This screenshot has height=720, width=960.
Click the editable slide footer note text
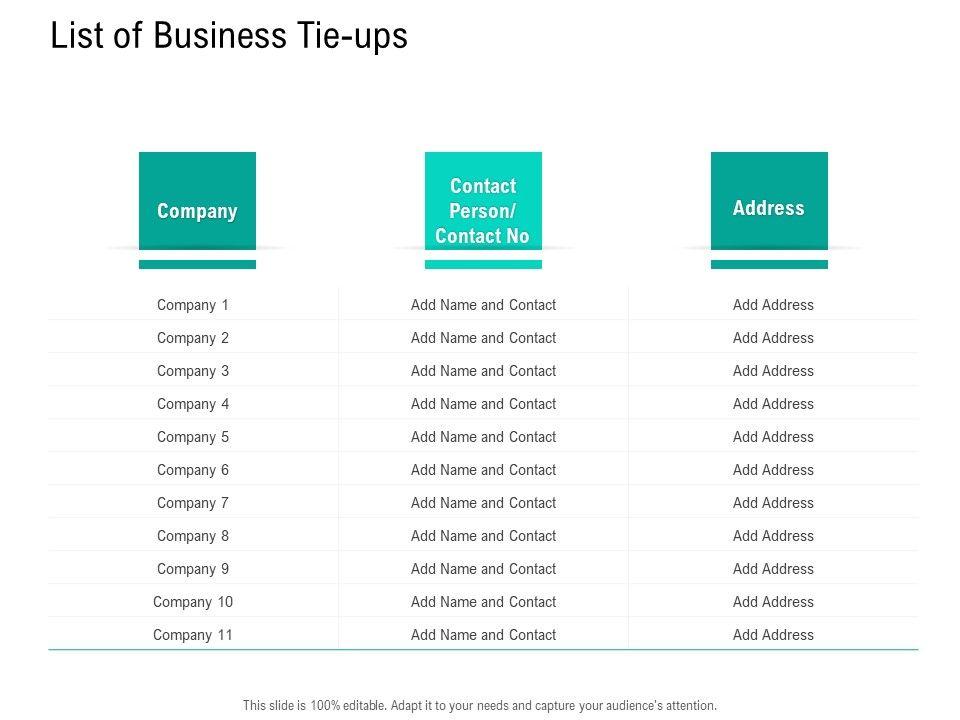(x=480, y=705)
